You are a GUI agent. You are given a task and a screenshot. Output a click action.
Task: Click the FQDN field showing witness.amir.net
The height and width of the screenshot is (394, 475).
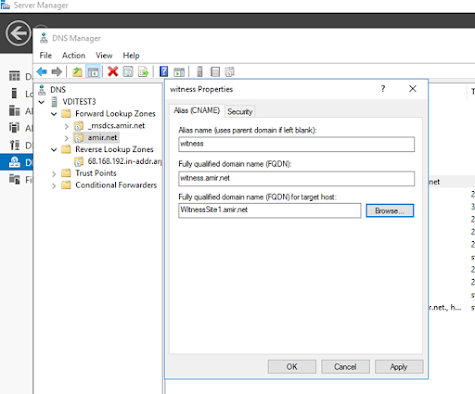click(297, 178)
